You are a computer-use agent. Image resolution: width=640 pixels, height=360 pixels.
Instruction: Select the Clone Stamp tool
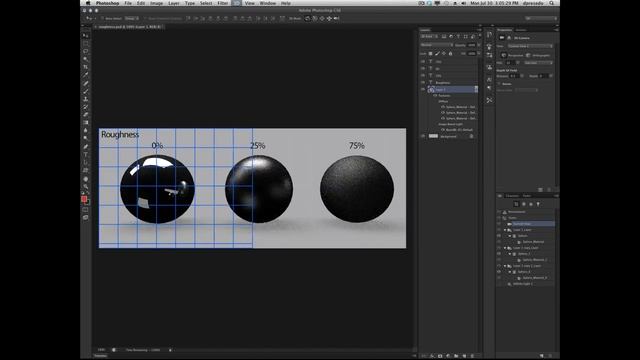point(86,99)
